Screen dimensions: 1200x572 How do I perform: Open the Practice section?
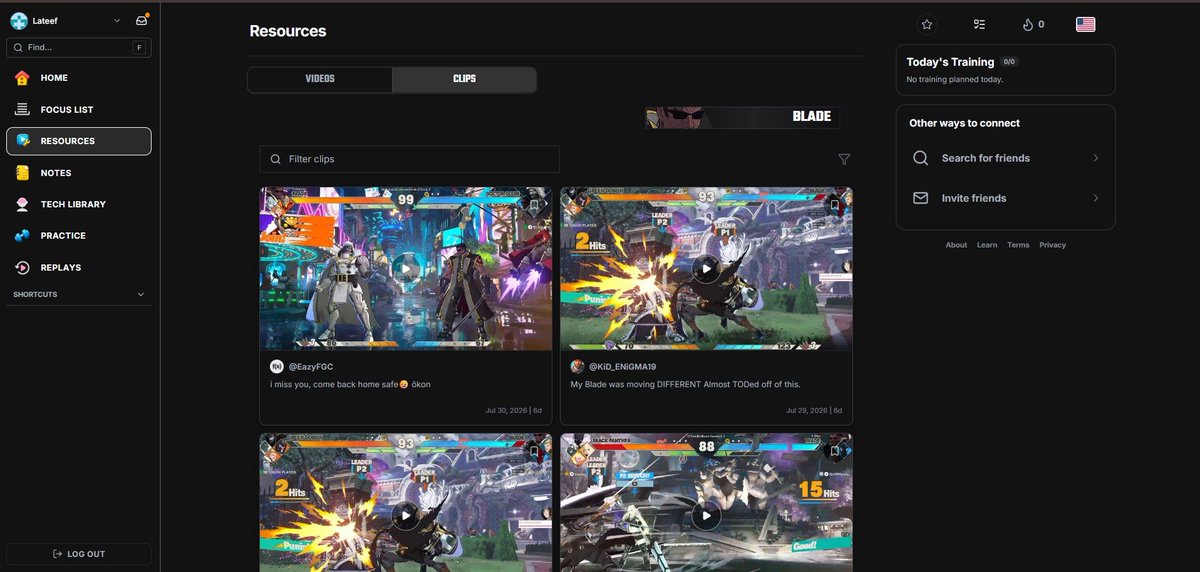(79, 236)
